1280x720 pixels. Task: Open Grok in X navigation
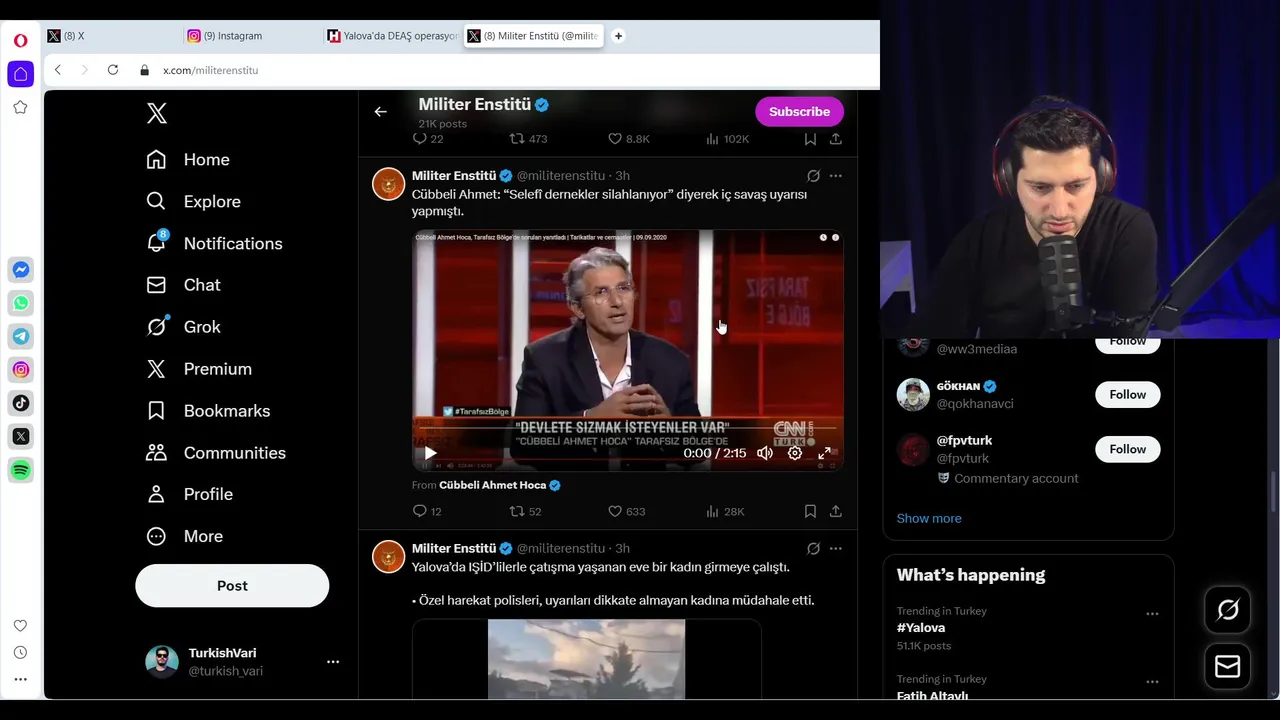(183, 327)
